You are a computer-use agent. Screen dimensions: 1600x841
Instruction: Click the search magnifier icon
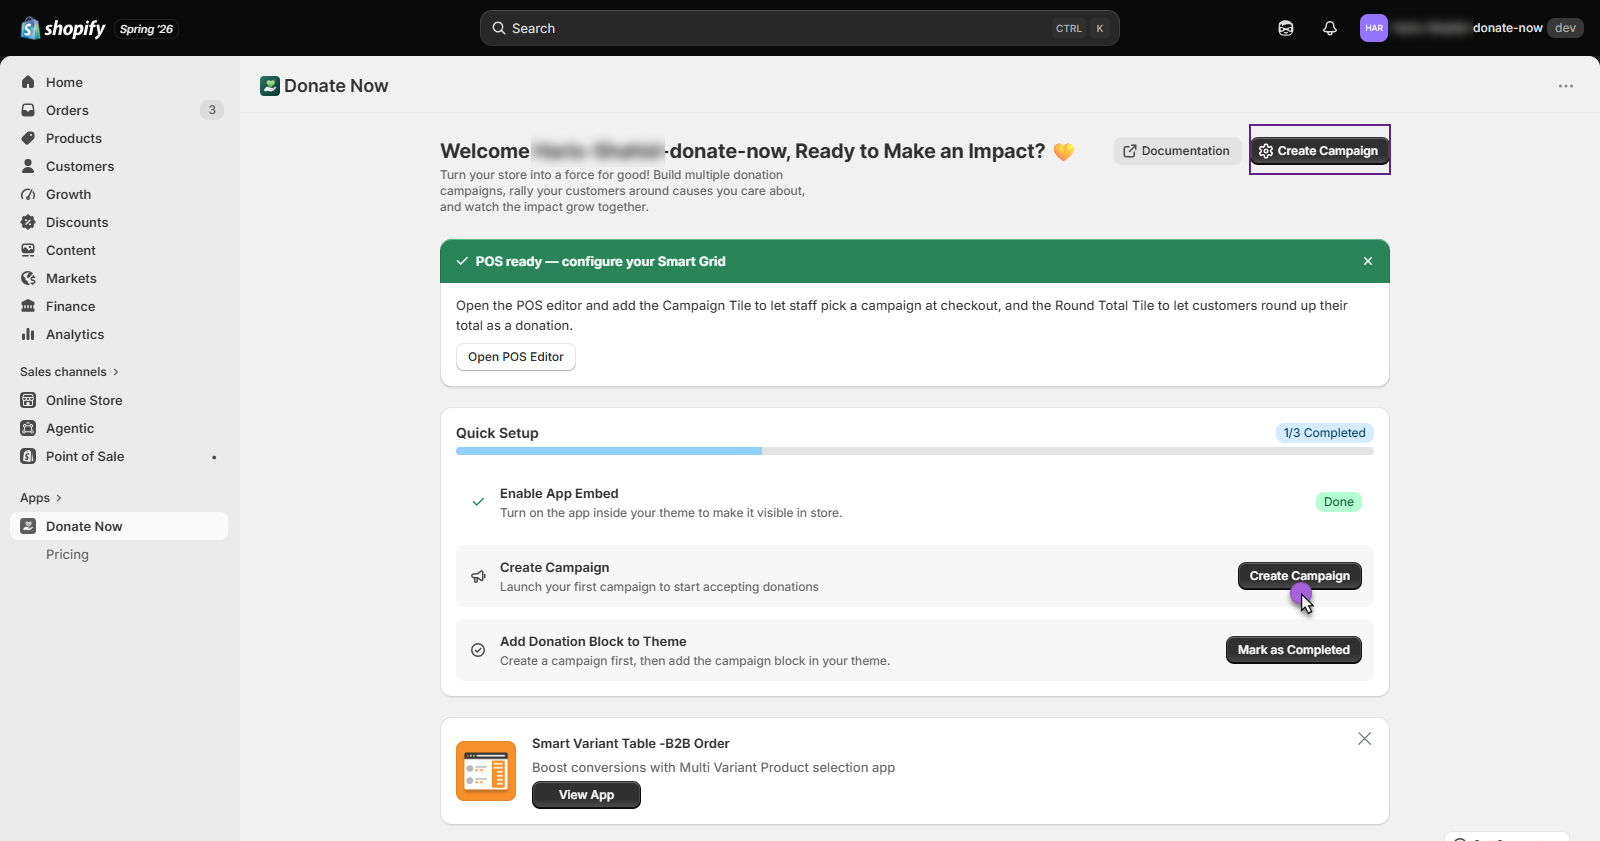coord(499,28)
